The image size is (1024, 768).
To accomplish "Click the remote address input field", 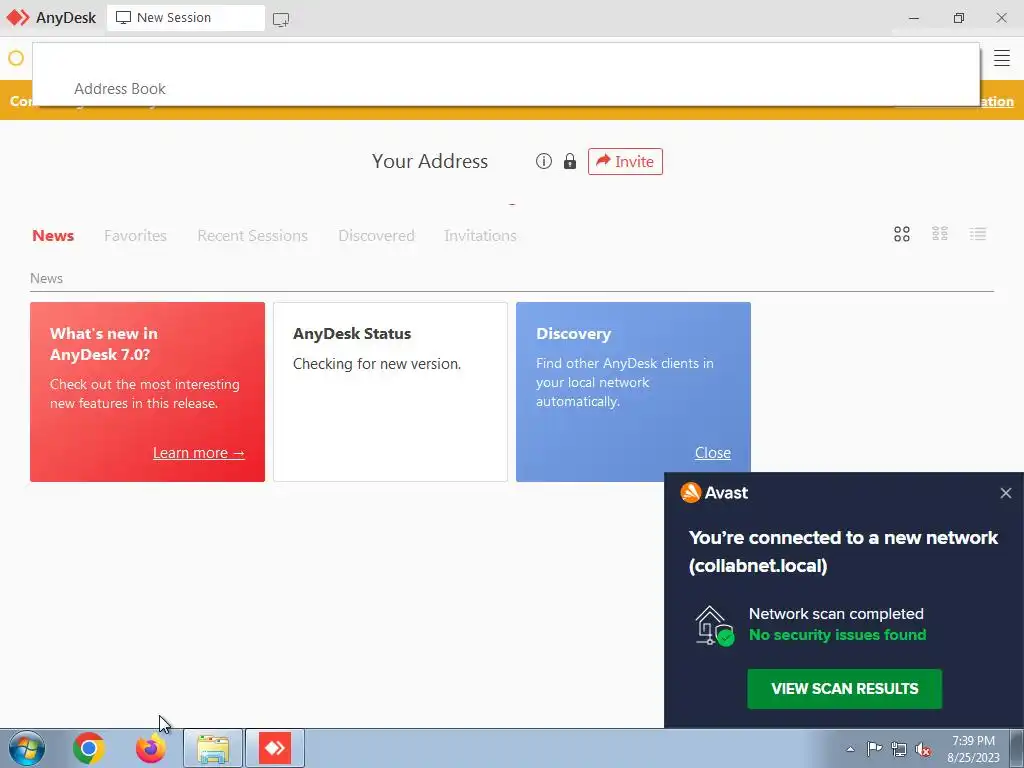I will coord(506,60).
